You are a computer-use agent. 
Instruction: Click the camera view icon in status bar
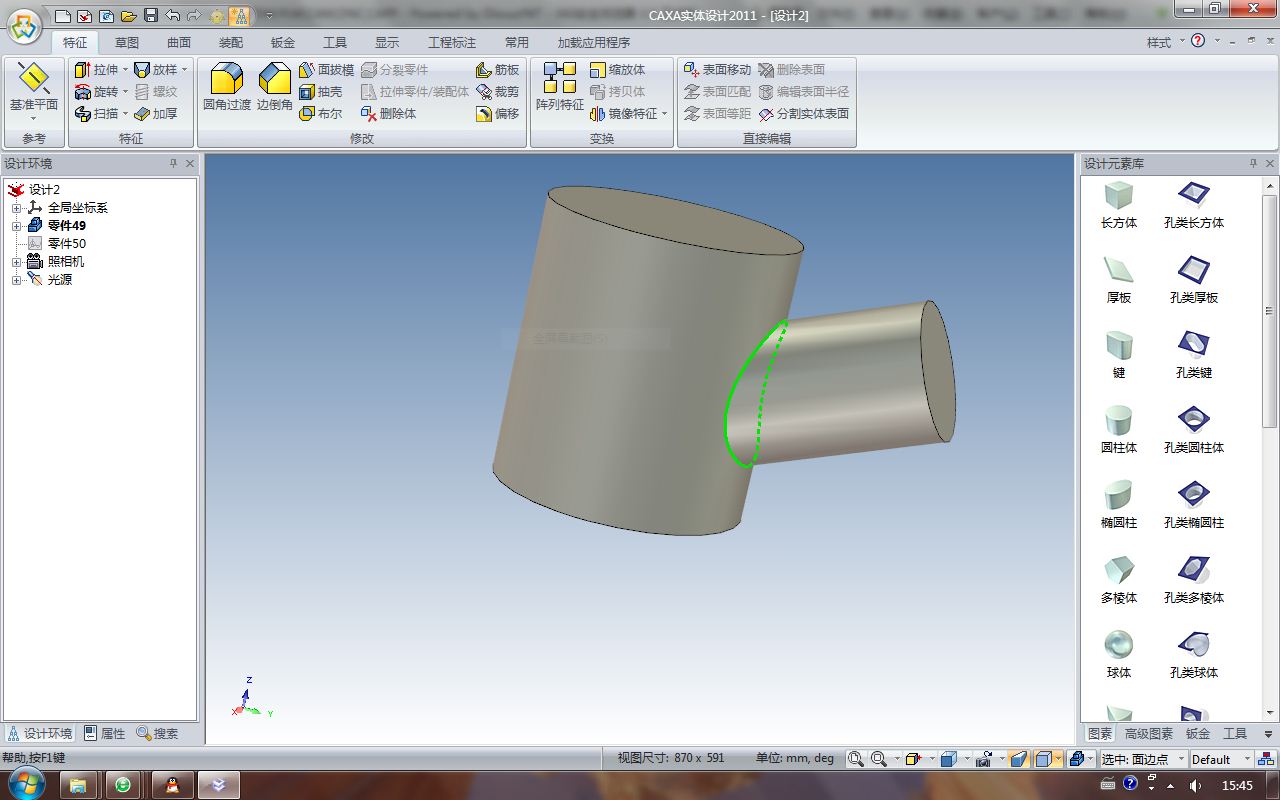point(984,759)
